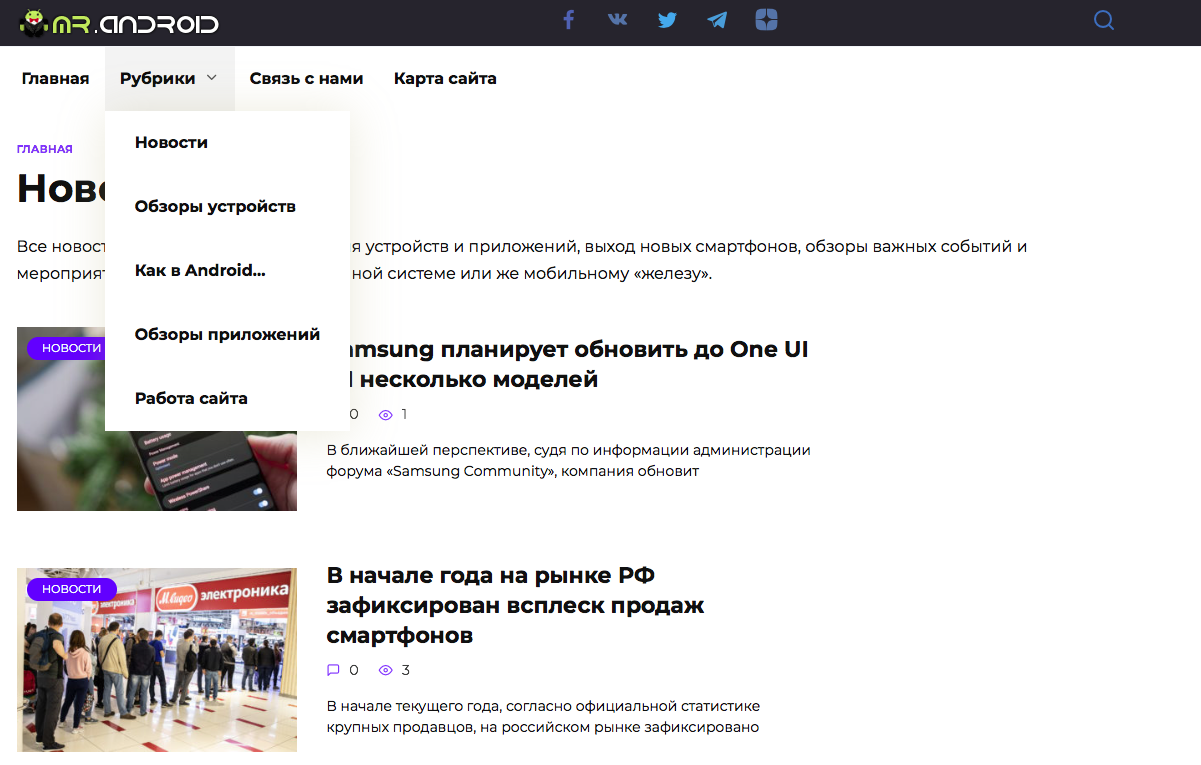The height and width of the screenshot is (765, 1201).
Task: Open site search via magnifier icon
Action: [1103, 20]
